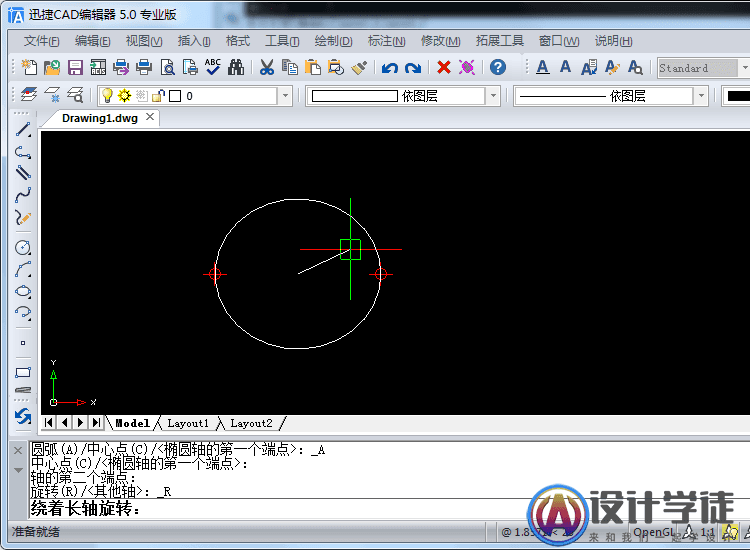Open the 绘制(D) menu
750x550 pixels.
(x=333, y=41)
